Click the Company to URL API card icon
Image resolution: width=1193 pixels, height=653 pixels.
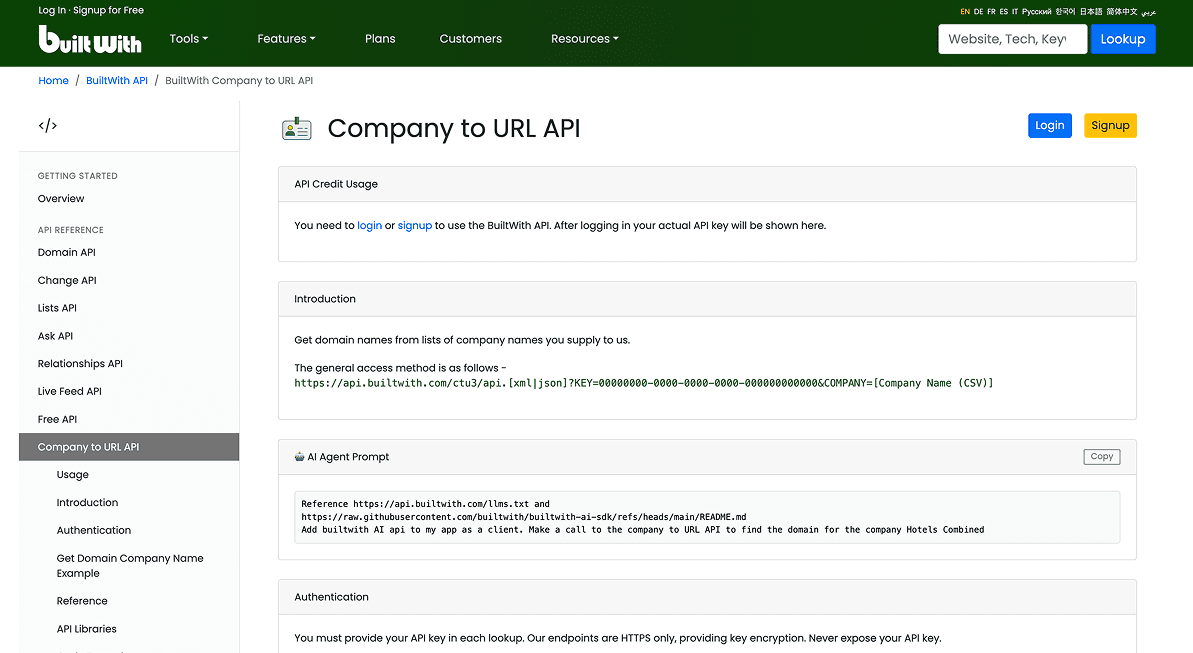click(x=297, y=129)
